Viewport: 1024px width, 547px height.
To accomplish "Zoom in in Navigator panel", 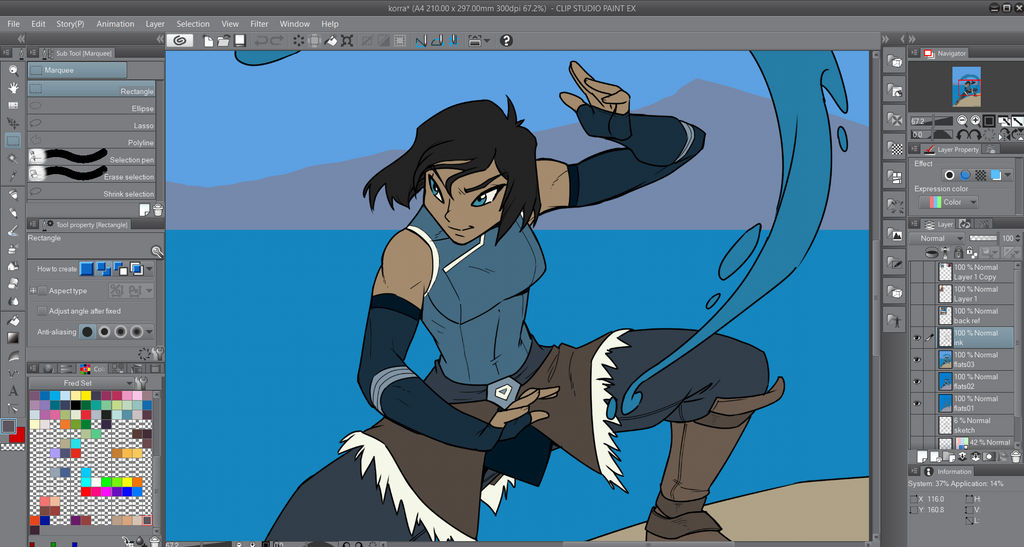I will 975,121.
